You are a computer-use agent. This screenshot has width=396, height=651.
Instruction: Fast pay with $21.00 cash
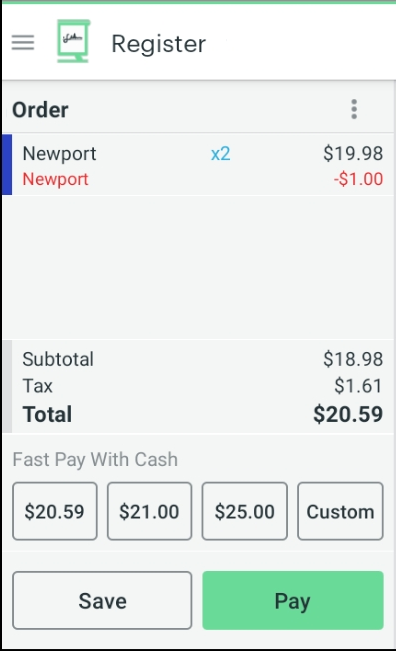pos(149,511)
